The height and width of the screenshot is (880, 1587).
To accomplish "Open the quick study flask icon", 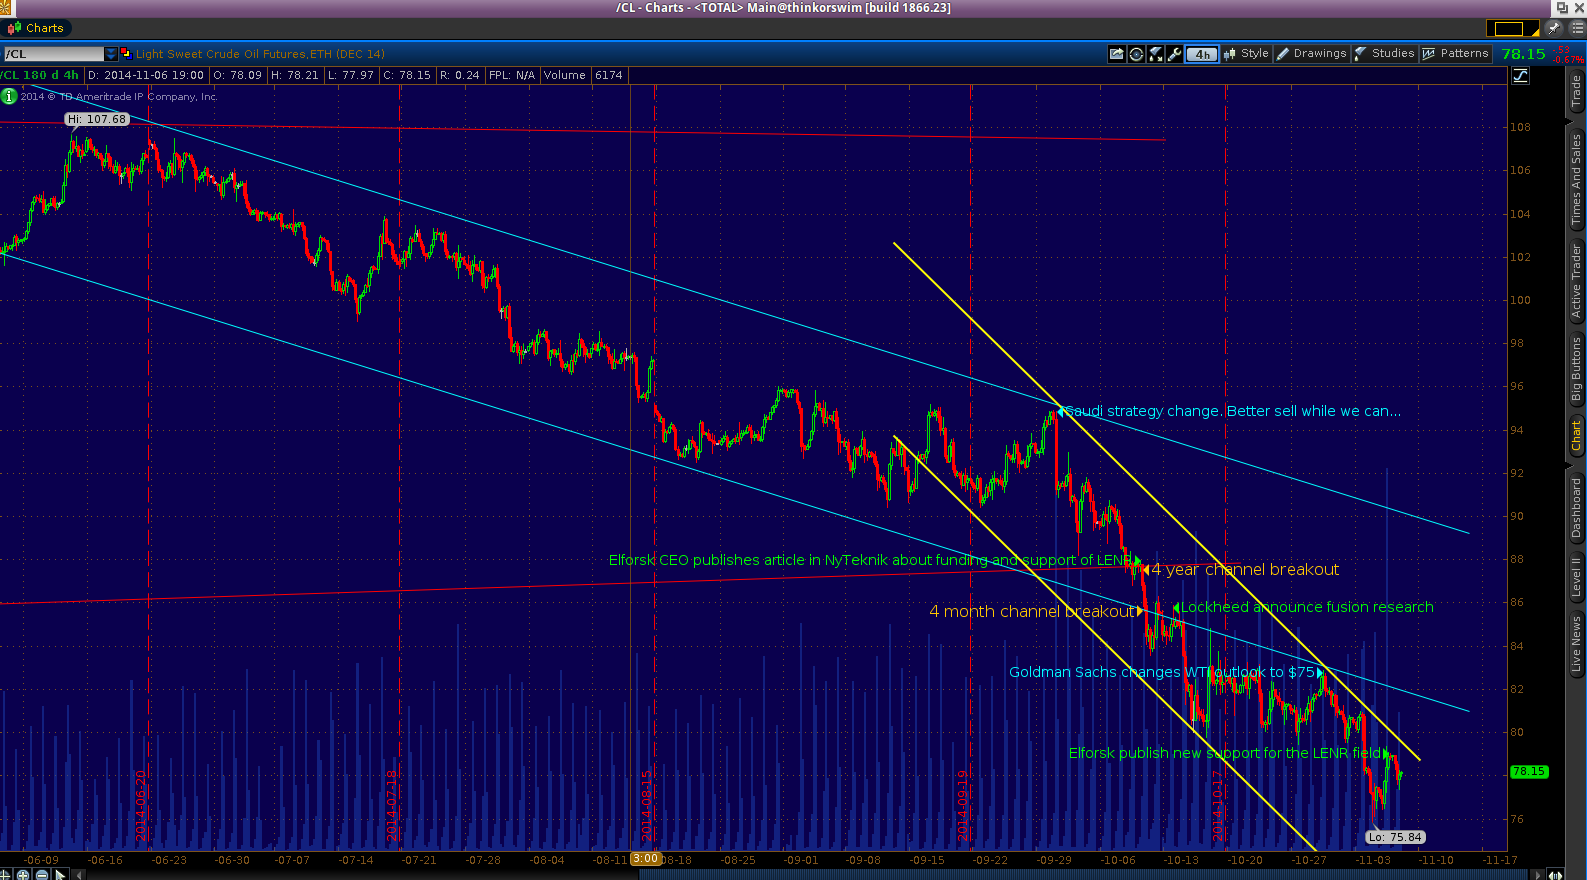I will click(x=1156, y=54).
